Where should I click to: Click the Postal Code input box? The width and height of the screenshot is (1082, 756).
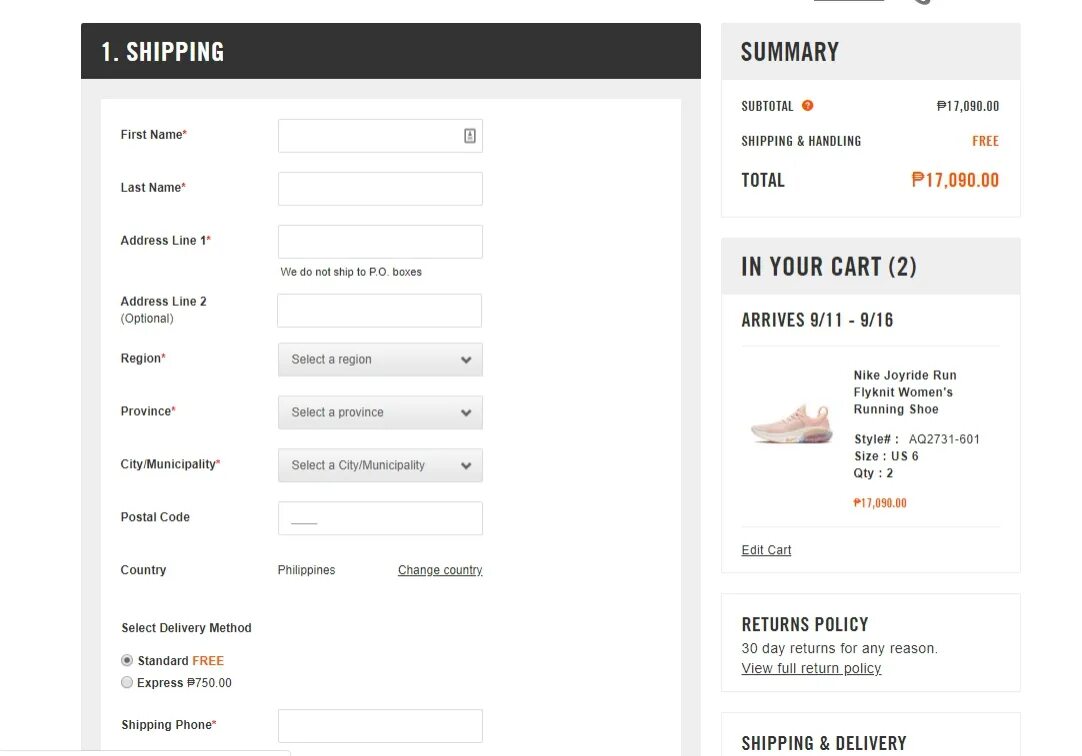[x=380, y=518]
